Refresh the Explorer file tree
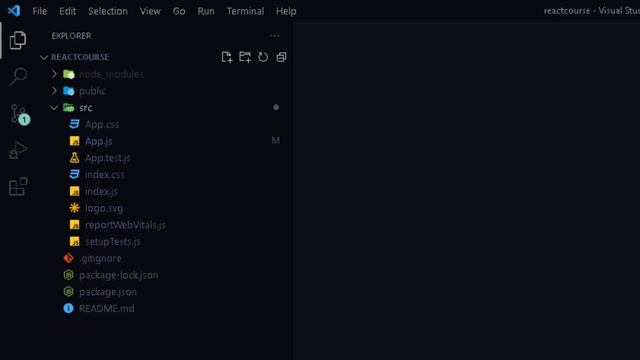 point(263,57)
